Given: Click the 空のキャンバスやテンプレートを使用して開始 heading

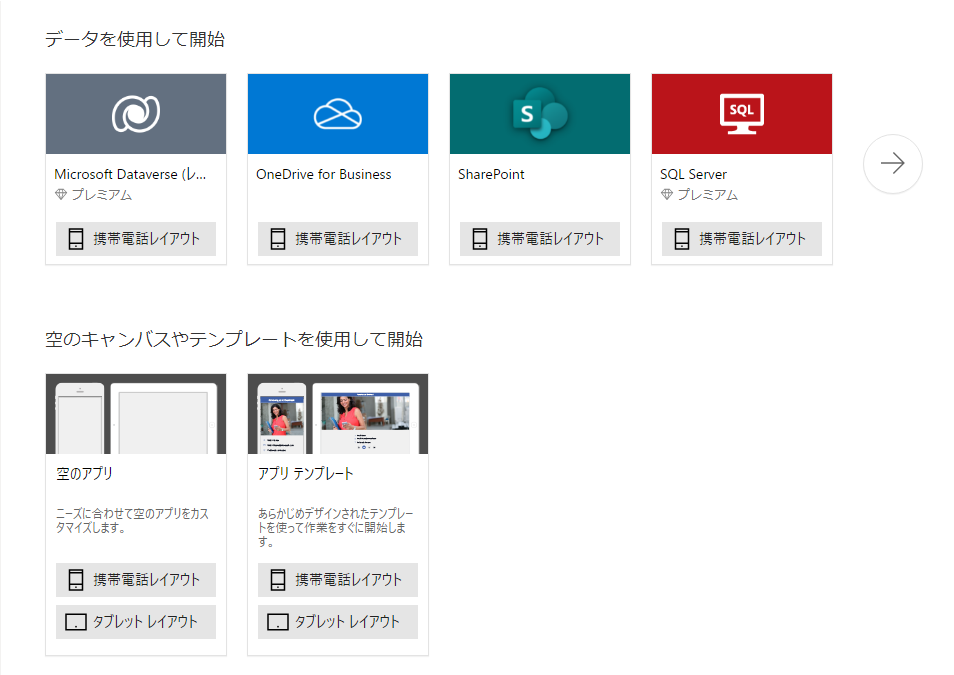Looking at the screenshot, I should [x=234, y=340].
